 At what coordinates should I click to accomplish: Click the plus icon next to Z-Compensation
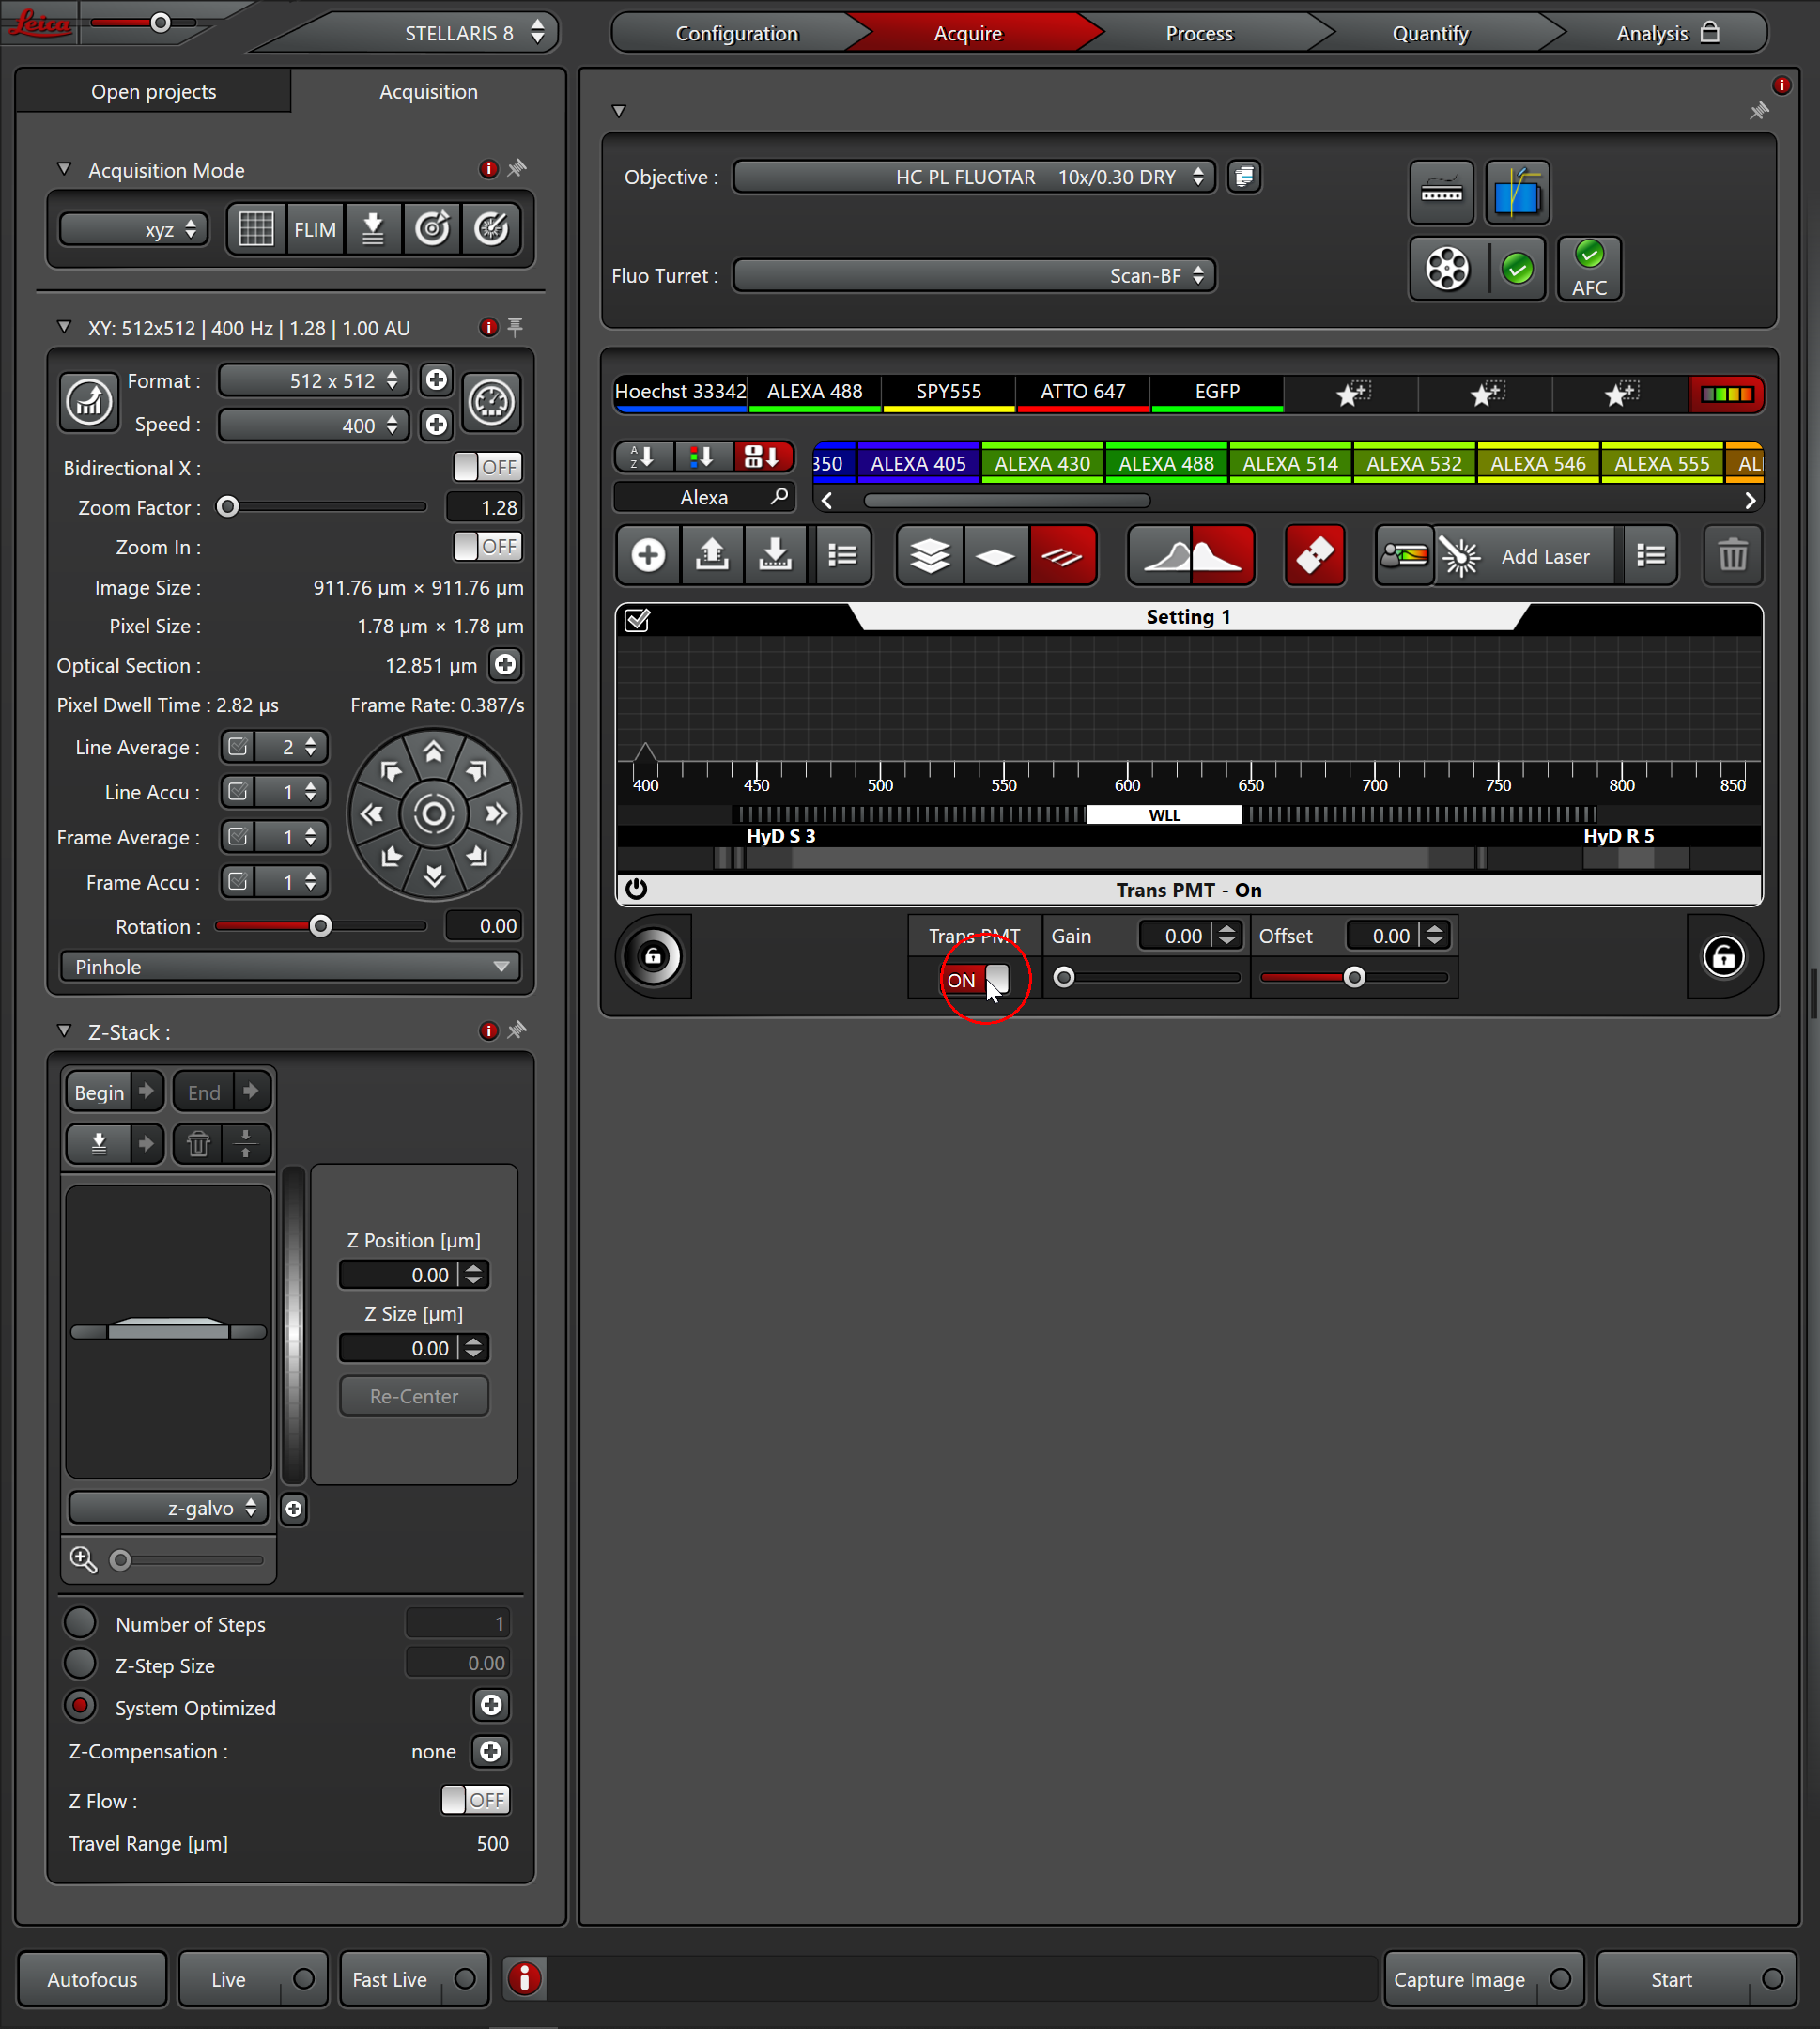(x=490, y=1751)
